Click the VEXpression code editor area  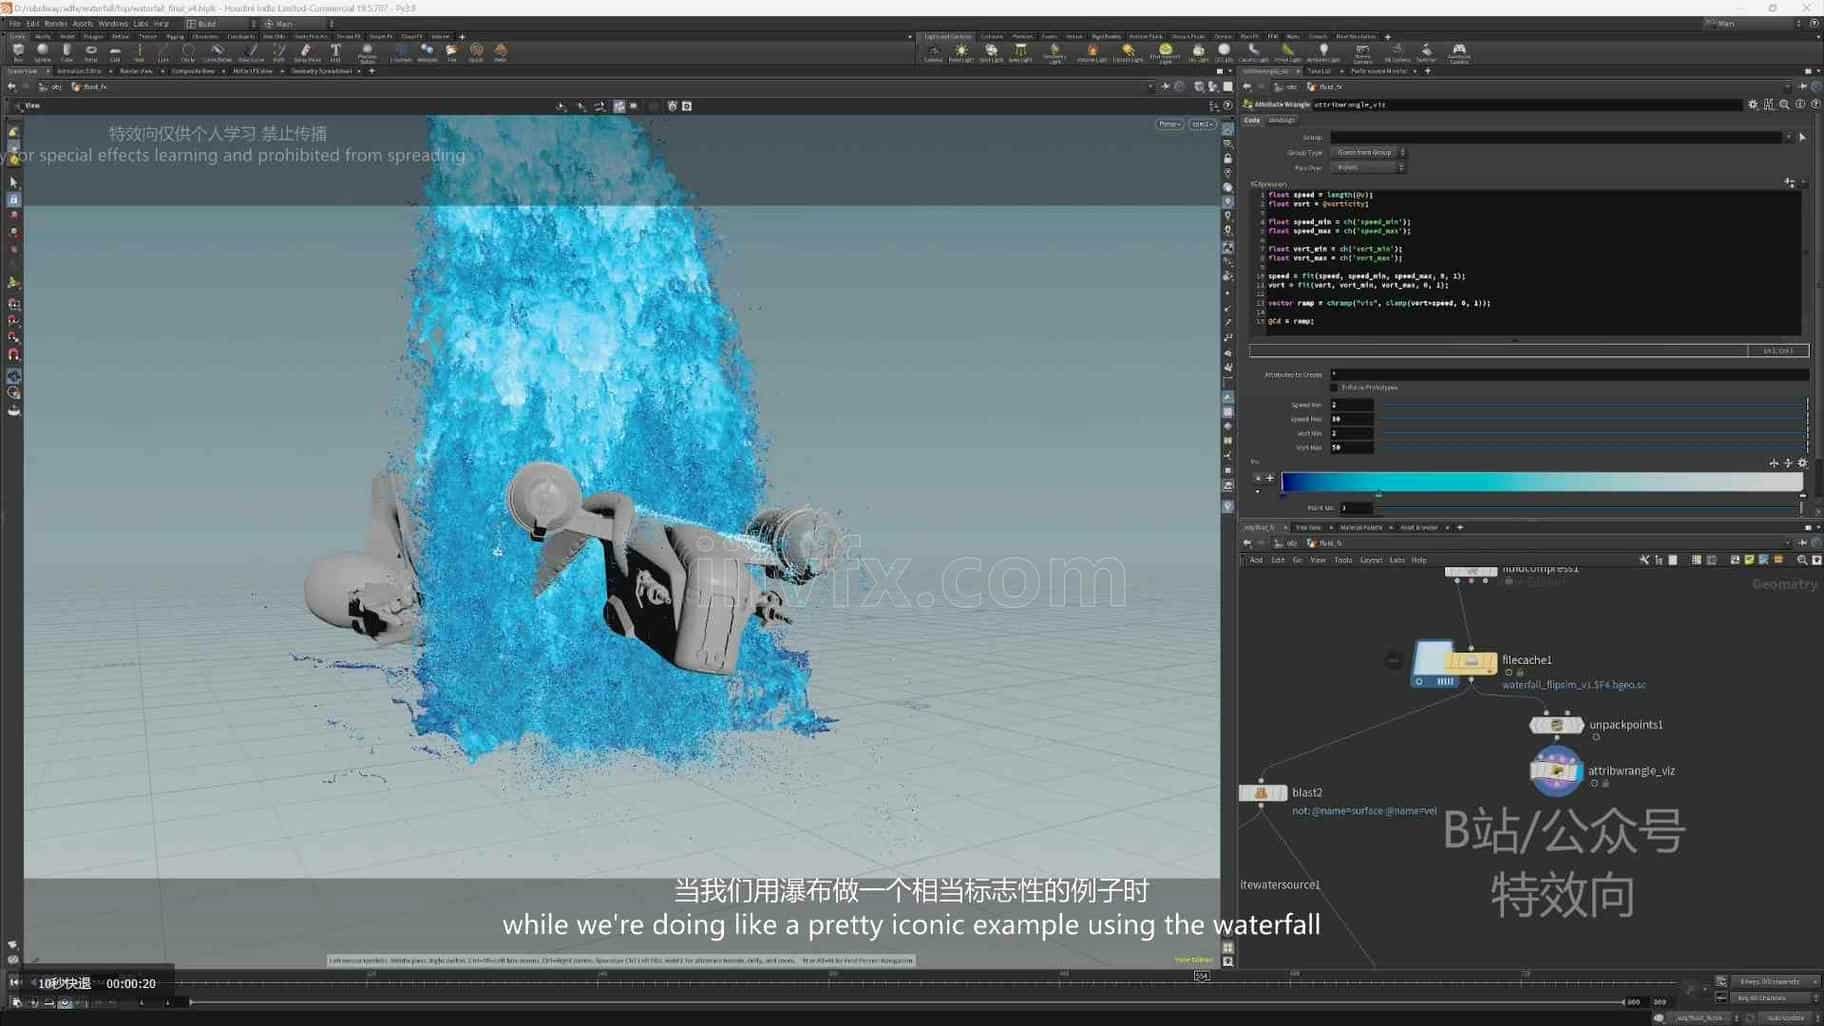[x=1526, y=262]
